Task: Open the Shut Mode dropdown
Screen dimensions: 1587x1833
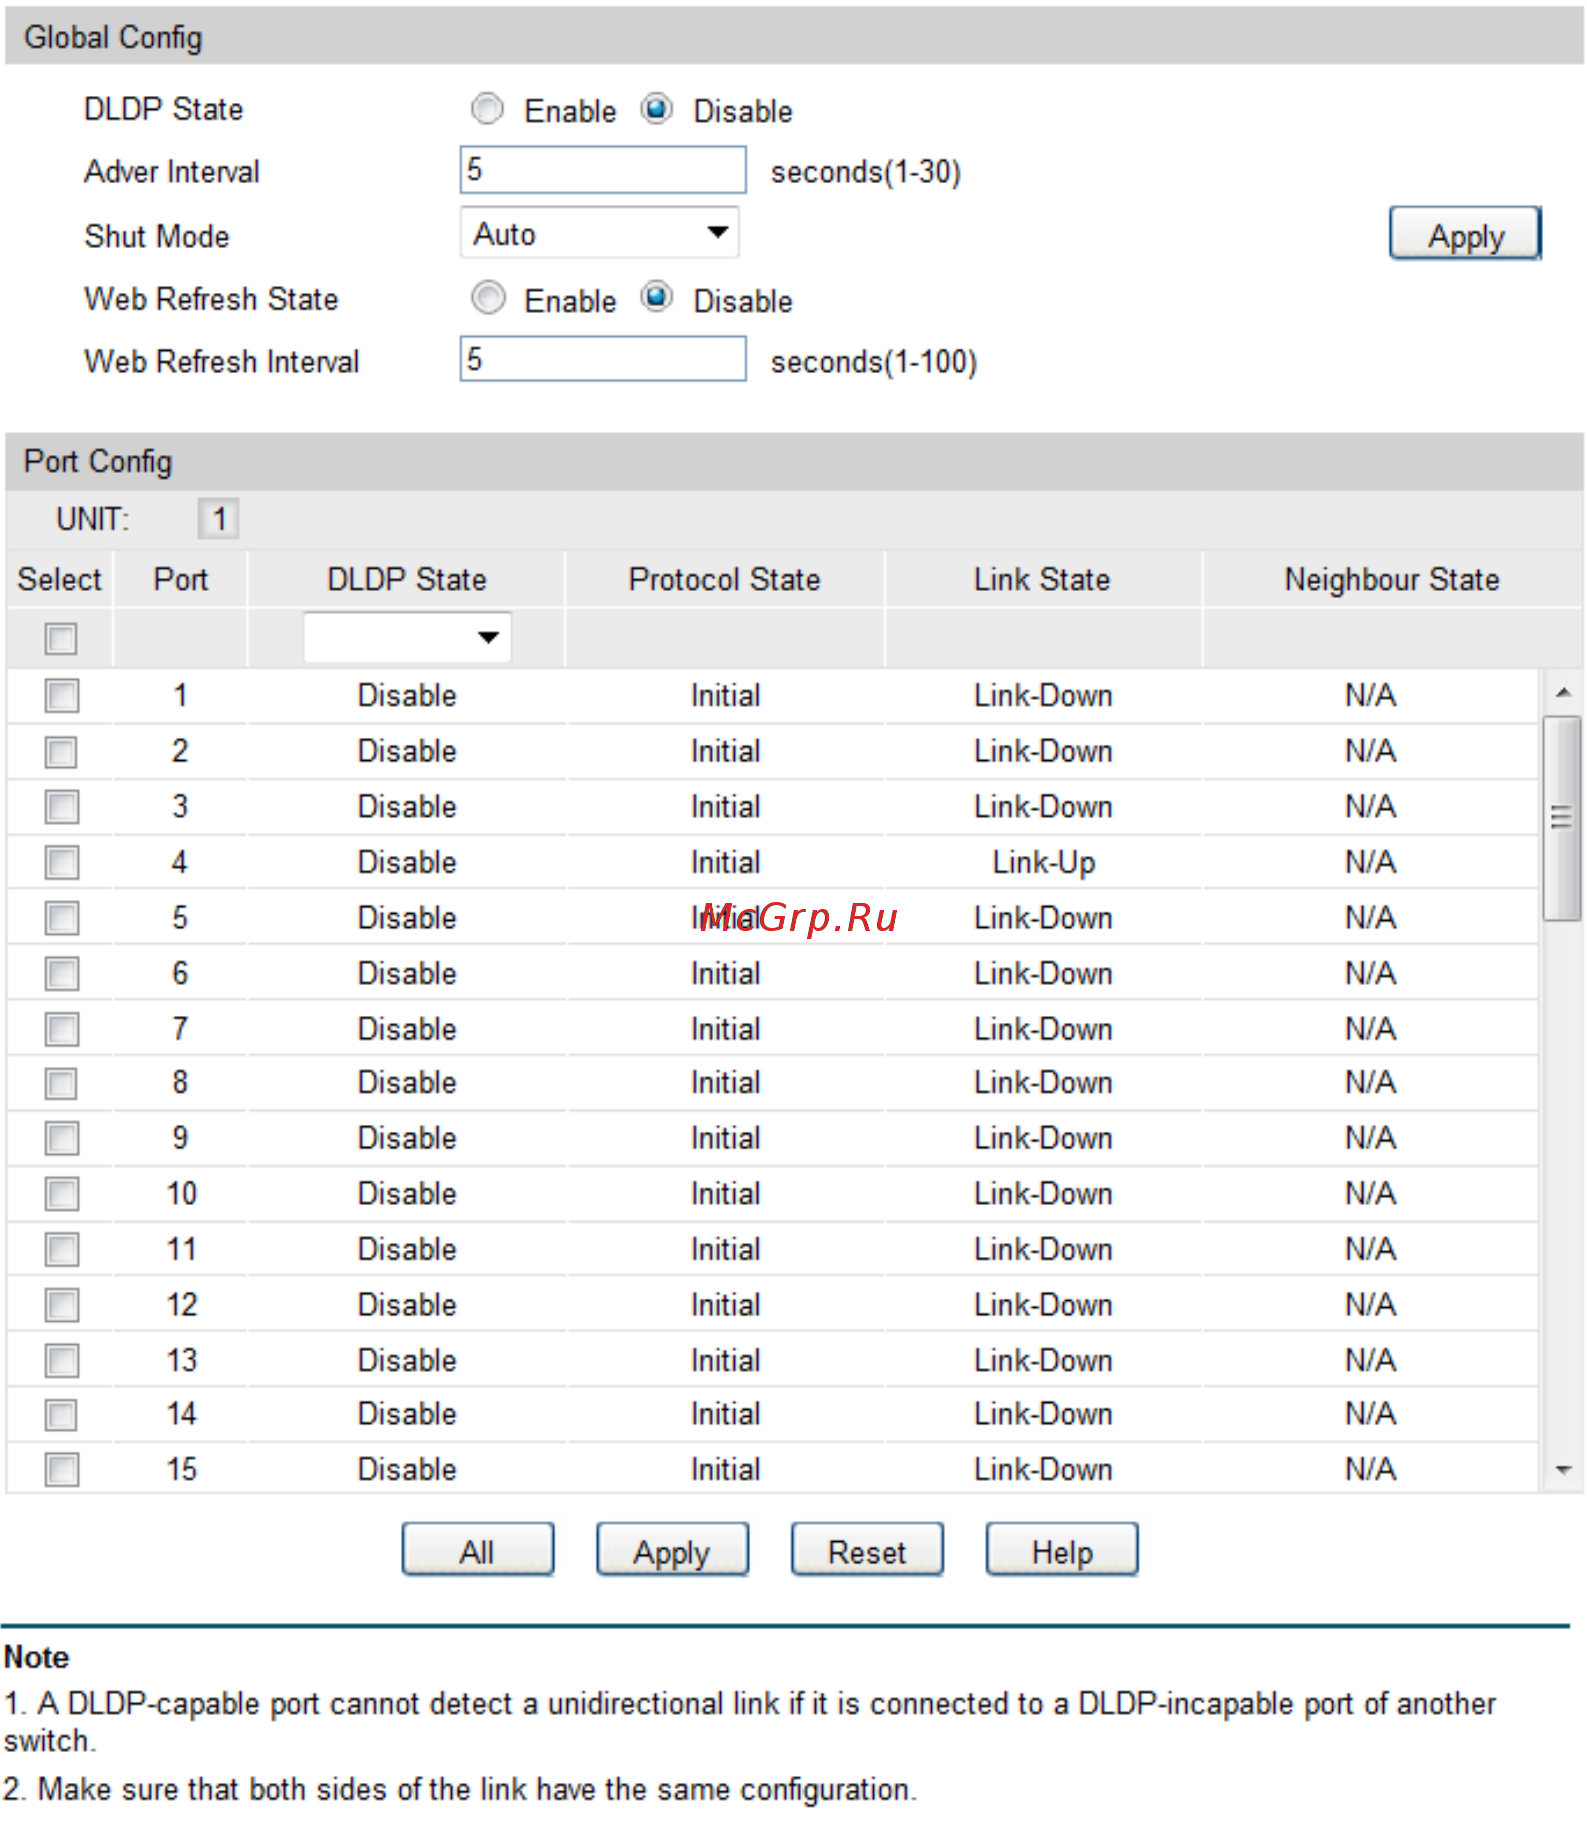Action: [x=600, y=233]
